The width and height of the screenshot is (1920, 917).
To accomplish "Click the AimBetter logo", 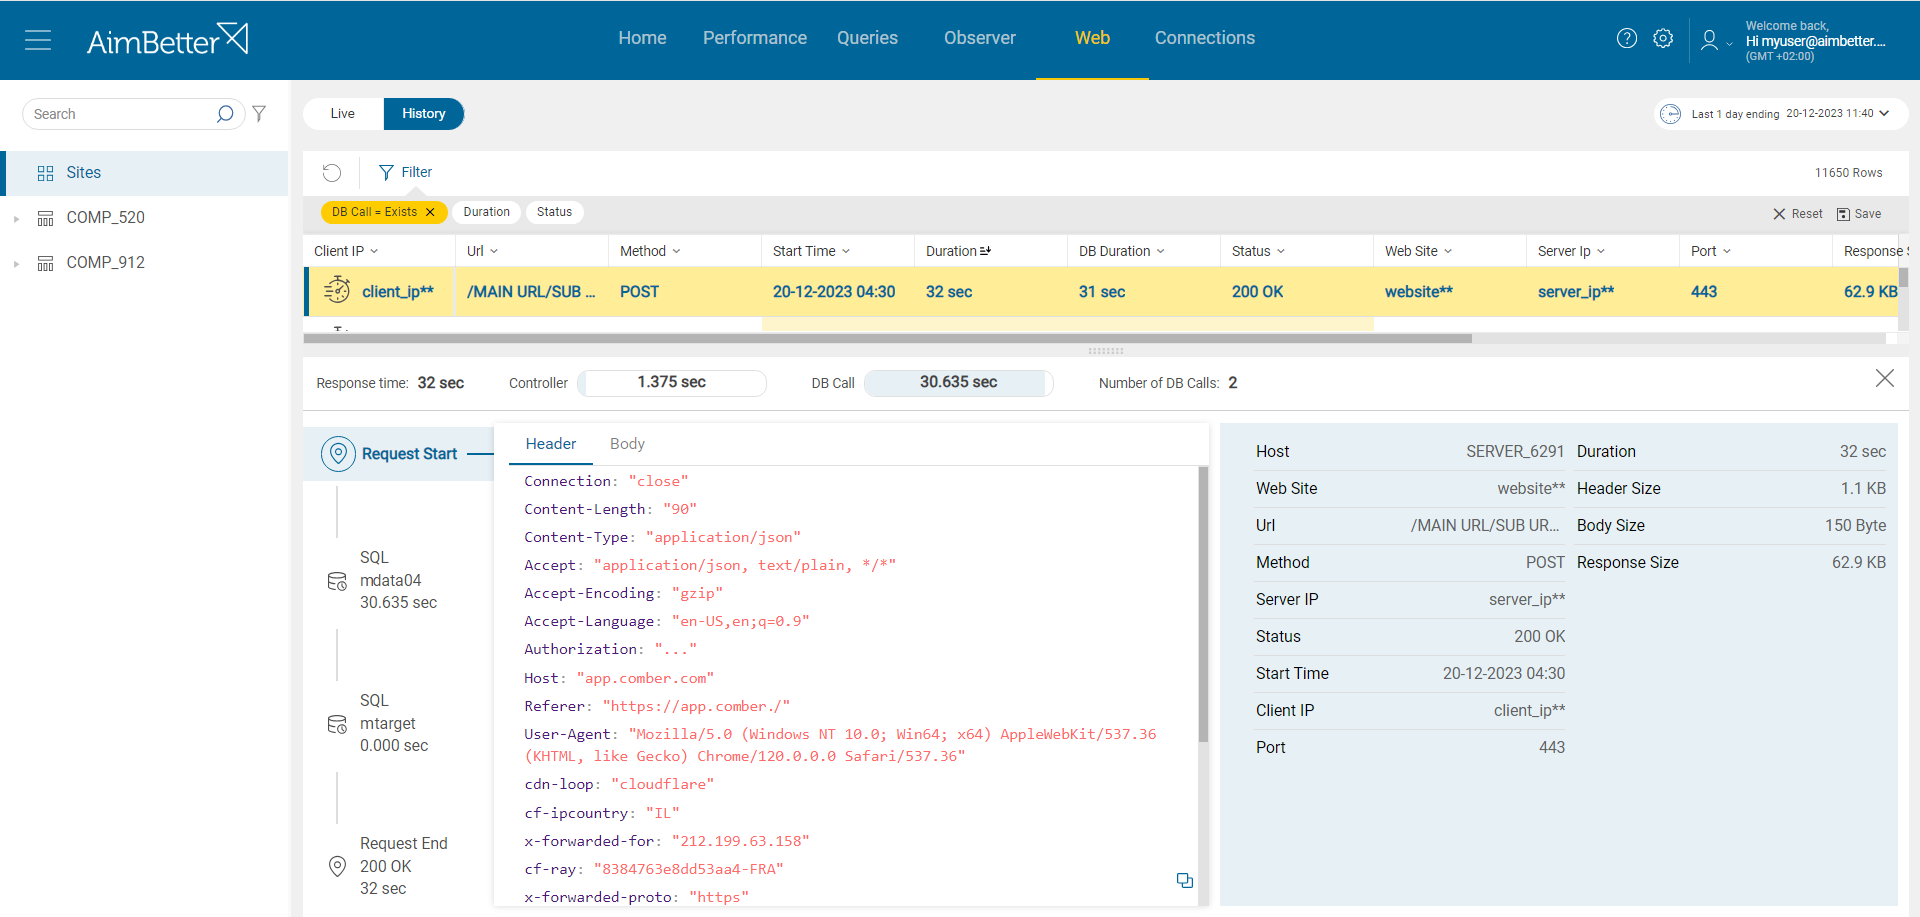I will (168, 40).
